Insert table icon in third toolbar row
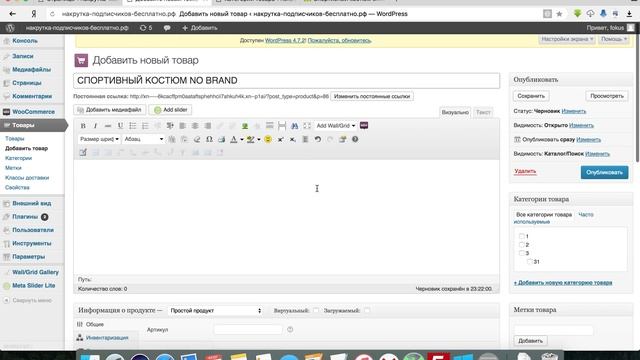This screenshot has width=640, height=360. pos(83,153)
